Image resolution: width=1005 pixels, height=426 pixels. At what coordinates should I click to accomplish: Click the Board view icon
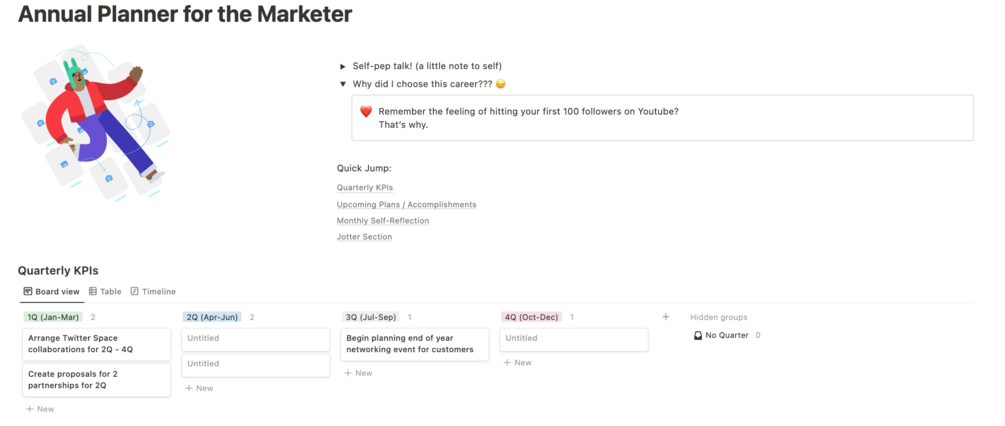click(28, 292)
